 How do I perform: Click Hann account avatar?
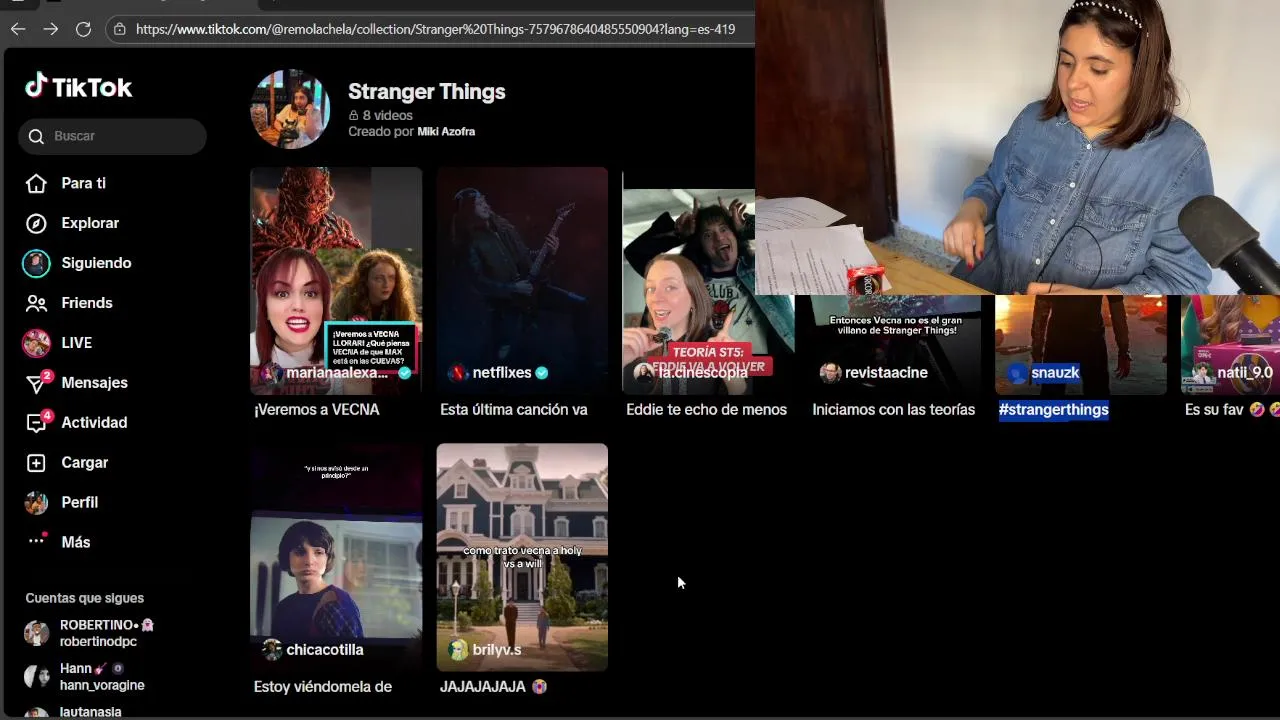pos(37,677)
